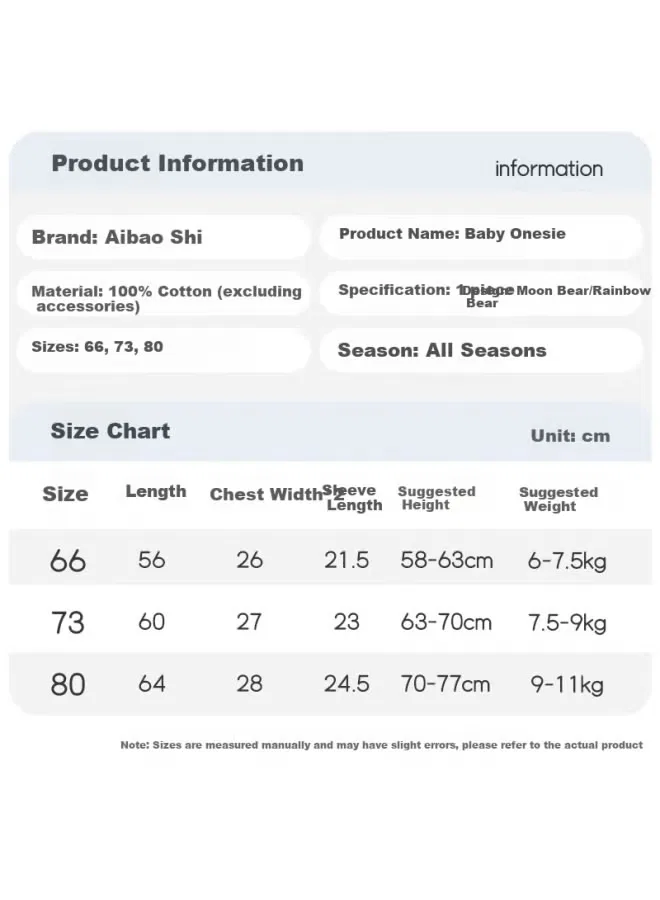Click the Sizes: 66, 73, 80 field
This screenshot has height=900, width=660.
(164, 350)
